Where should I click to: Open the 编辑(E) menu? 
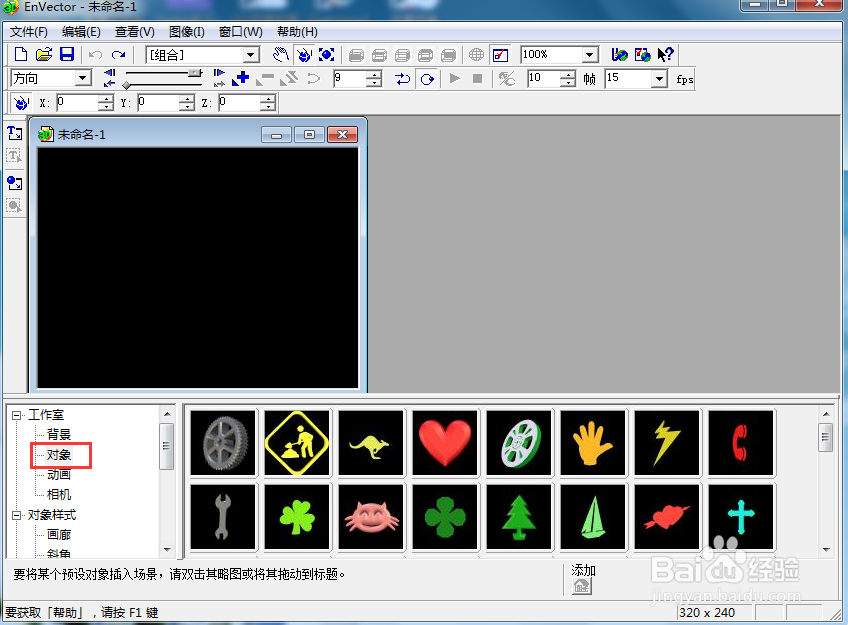point(81,32)
